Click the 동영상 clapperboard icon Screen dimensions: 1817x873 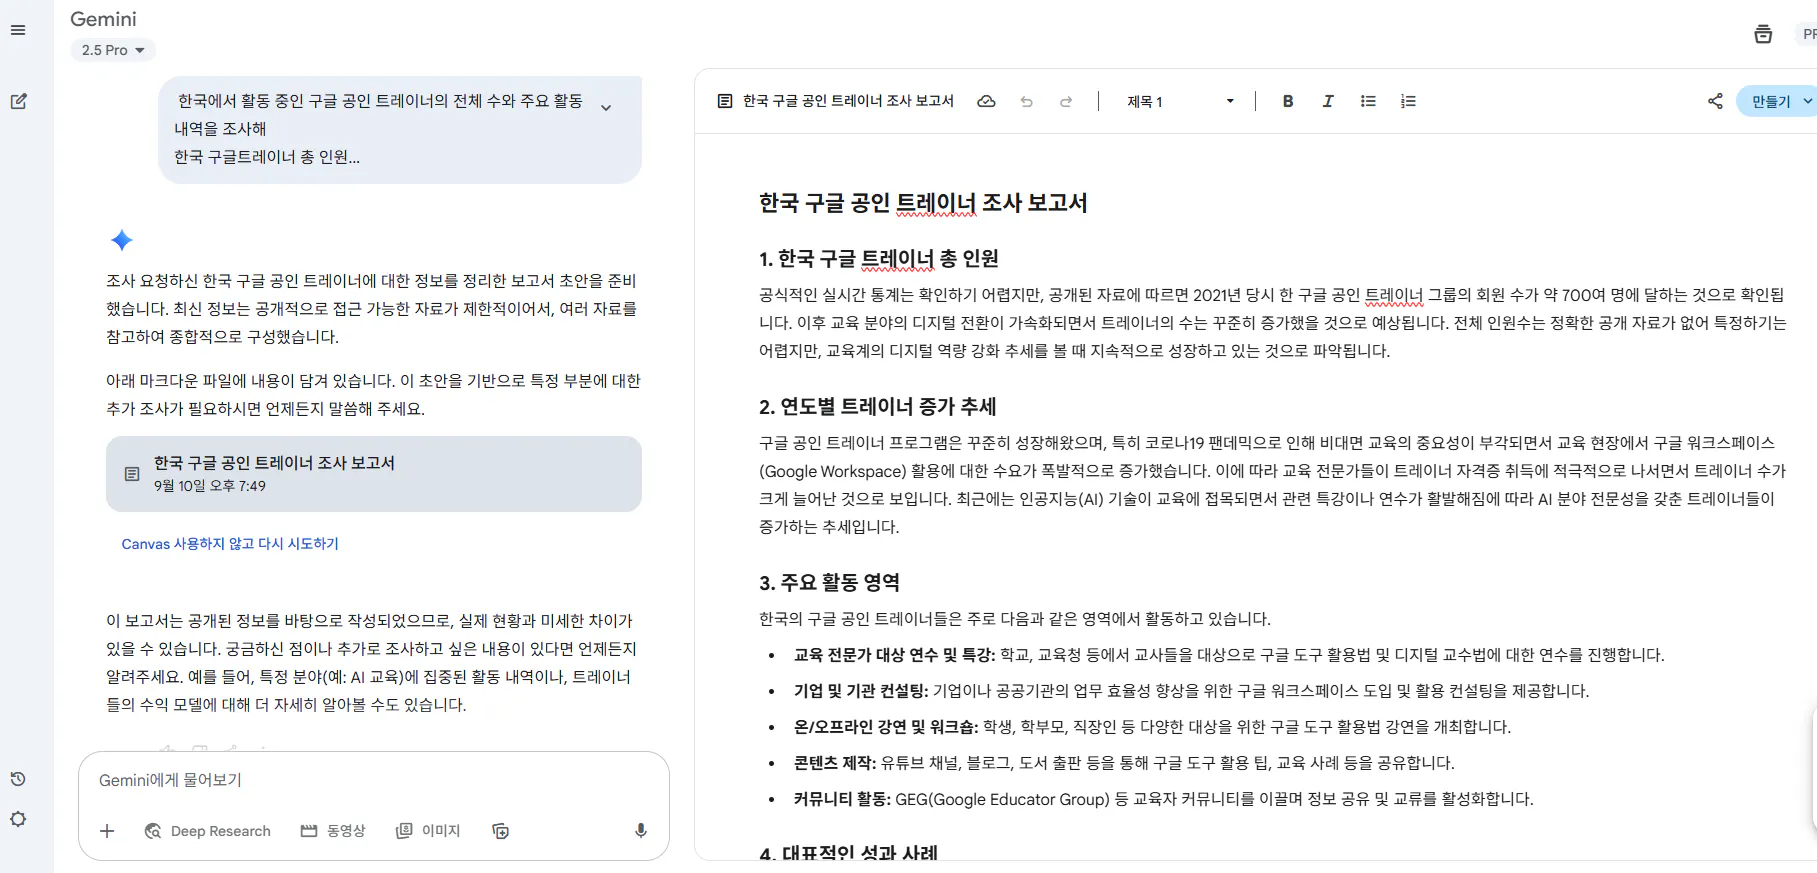[309, 831]
